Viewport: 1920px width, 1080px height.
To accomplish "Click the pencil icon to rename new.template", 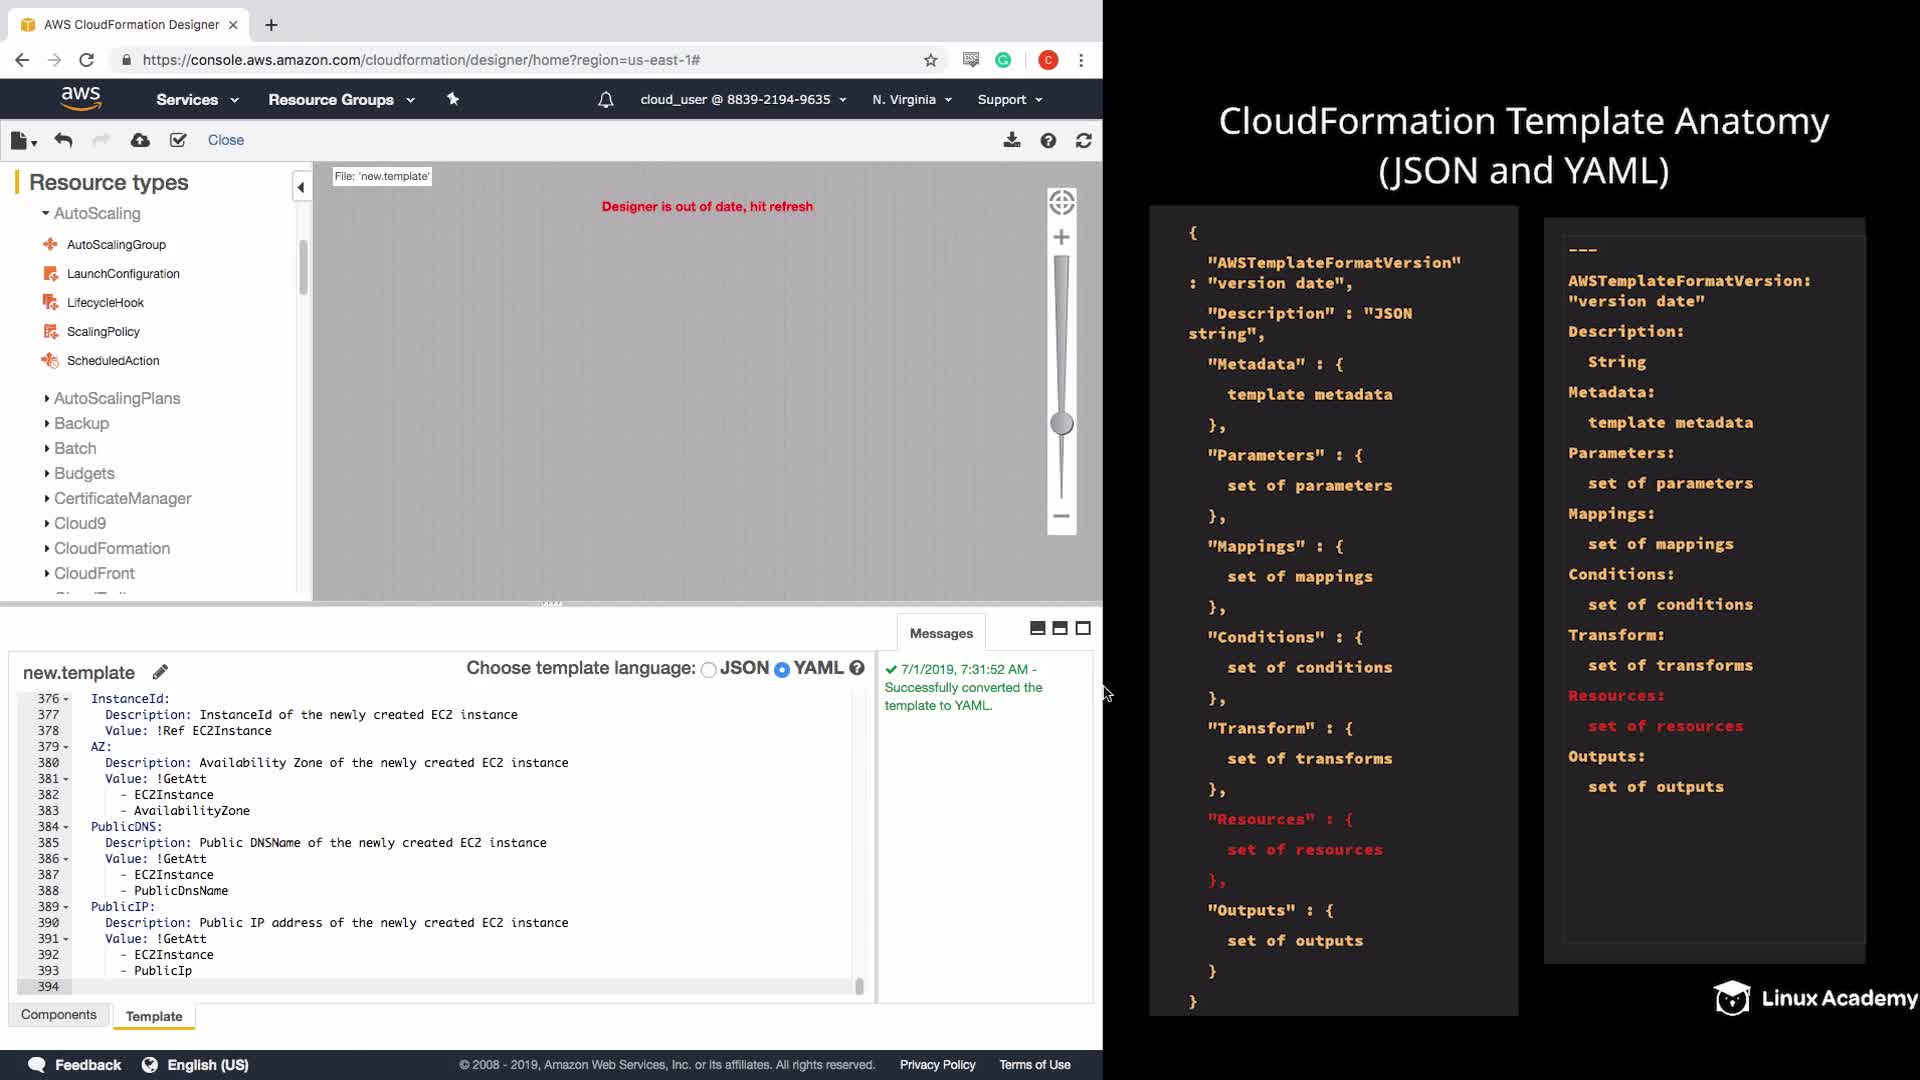I will [x=160, y=672].
